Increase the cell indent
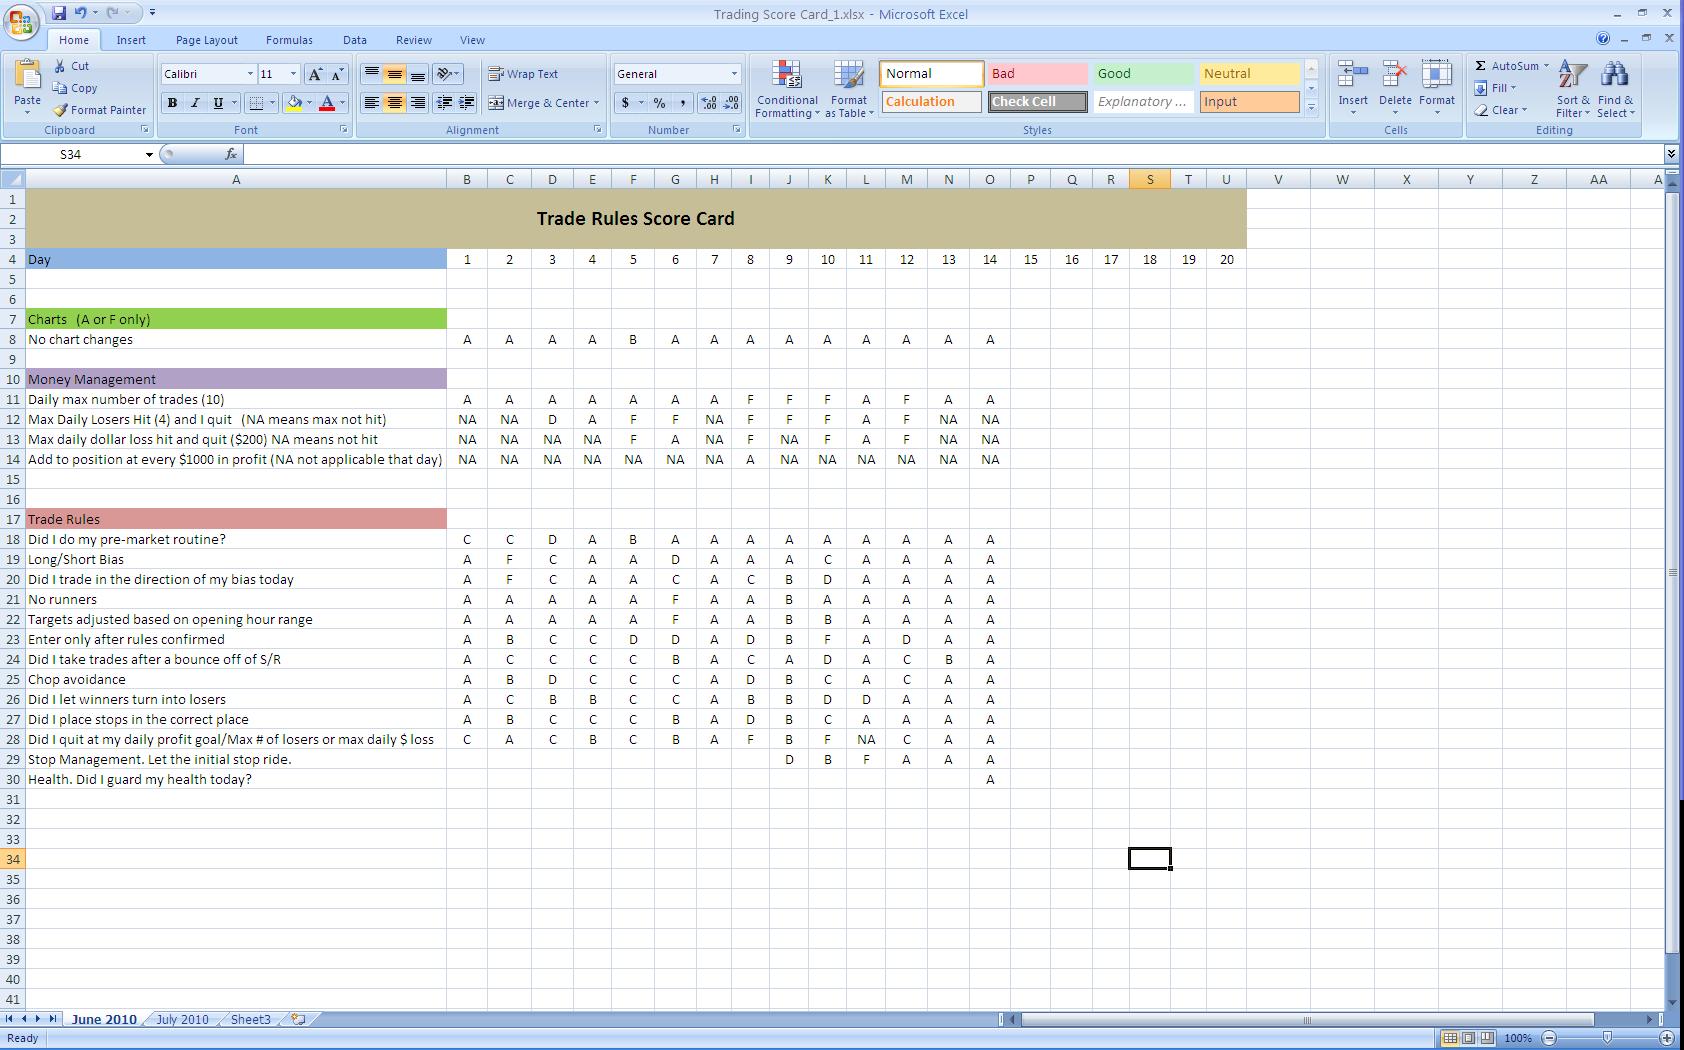The image size is (1684, 1050). coord(467,103)
